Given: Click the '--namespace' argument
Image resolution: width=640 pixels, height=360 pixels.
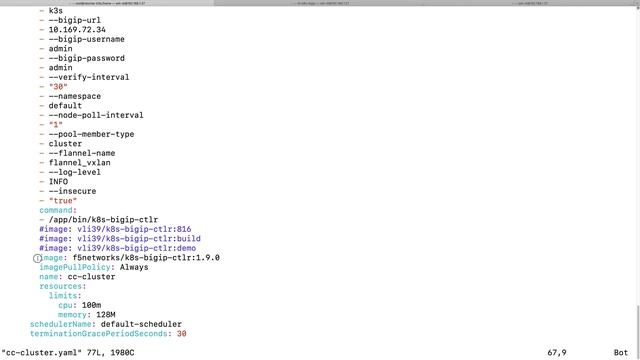Looking at the screenshot, I should click(x=75, y=96).
